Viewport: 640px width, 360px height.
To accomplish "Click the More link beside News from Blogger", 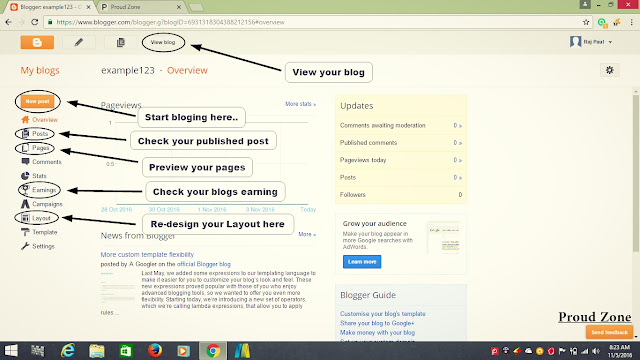I will tap(307, 234).
